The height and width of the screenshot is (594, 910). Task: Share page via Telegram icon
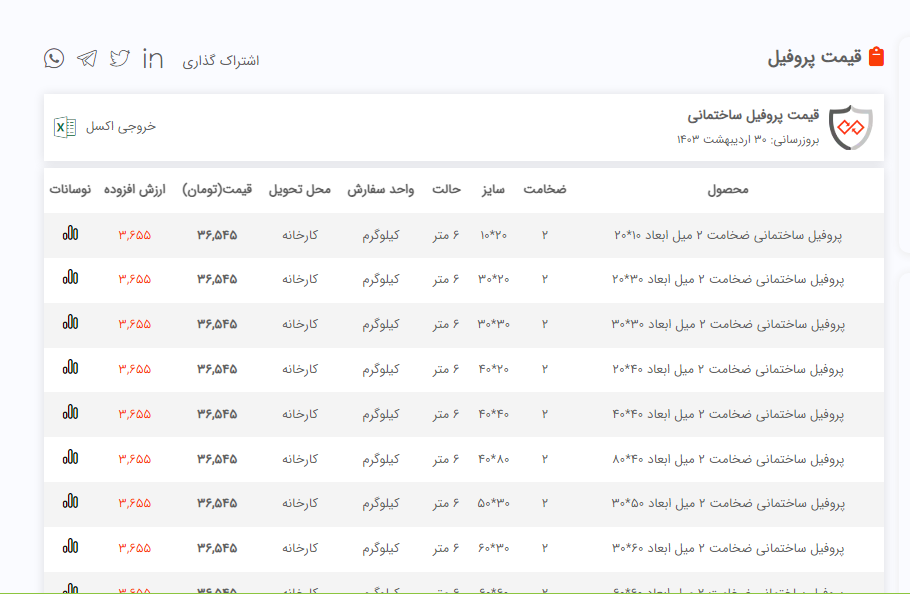coord(87,58)
